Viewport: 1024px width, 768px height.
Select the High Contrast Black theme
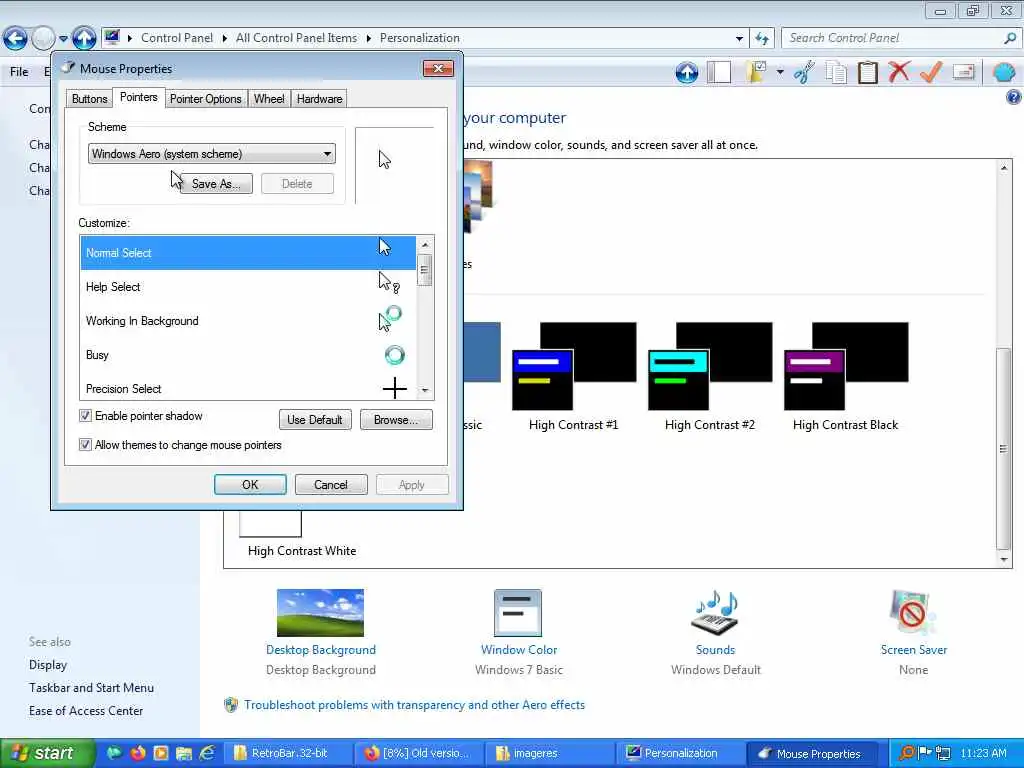[845, 377]
